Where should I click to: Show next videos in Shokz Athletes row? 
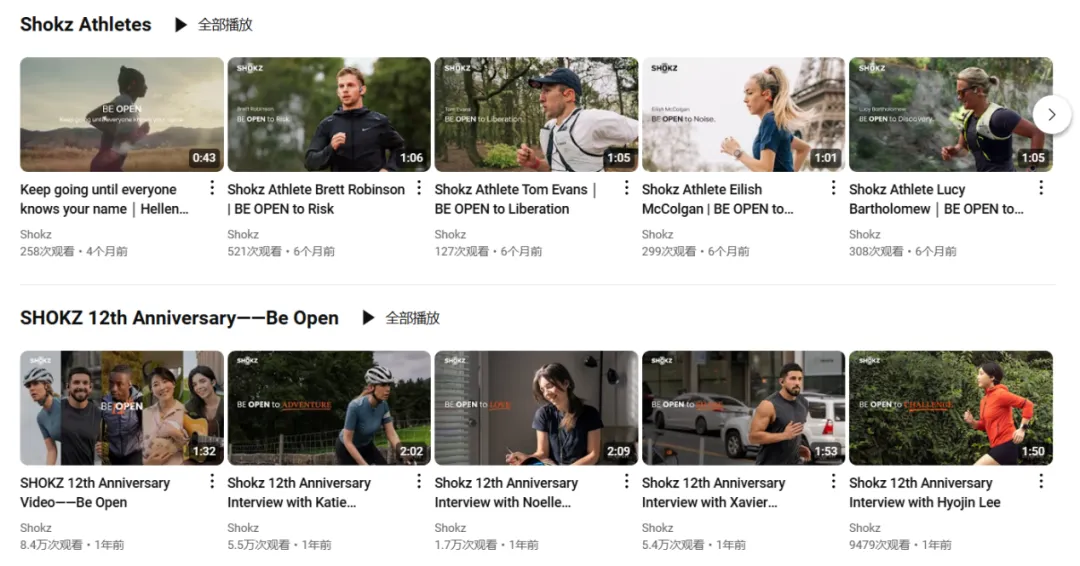(x=1051, y=114)
